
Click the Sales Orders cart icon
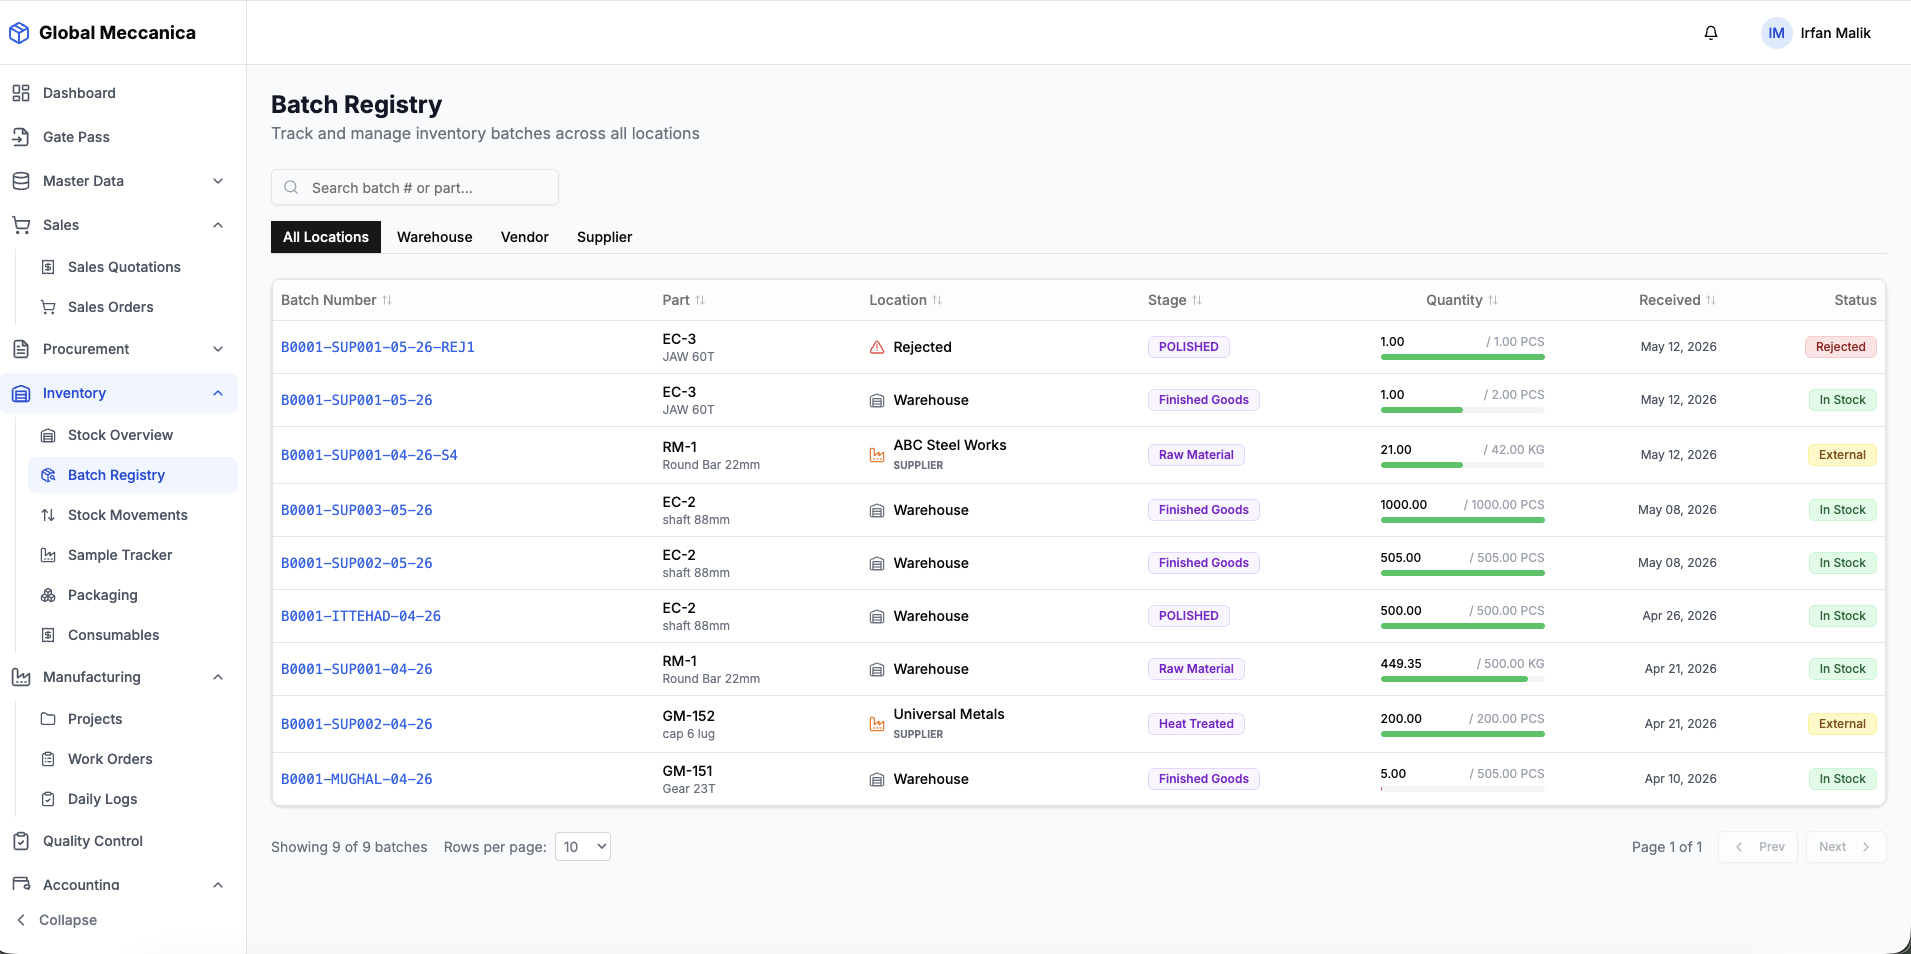(x=48, y=307)
